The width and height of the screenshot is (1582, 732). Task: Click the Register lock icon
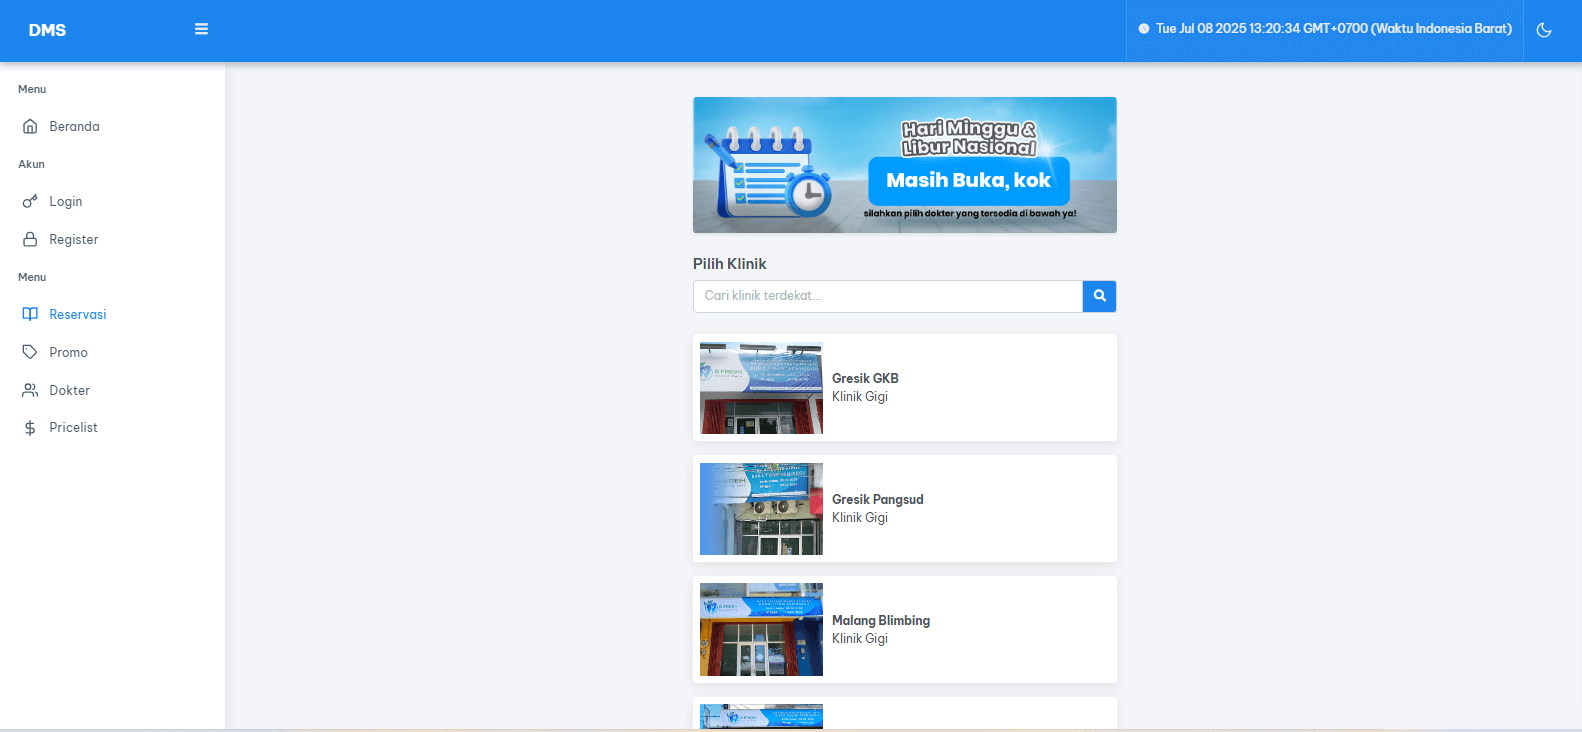[30, 239]
